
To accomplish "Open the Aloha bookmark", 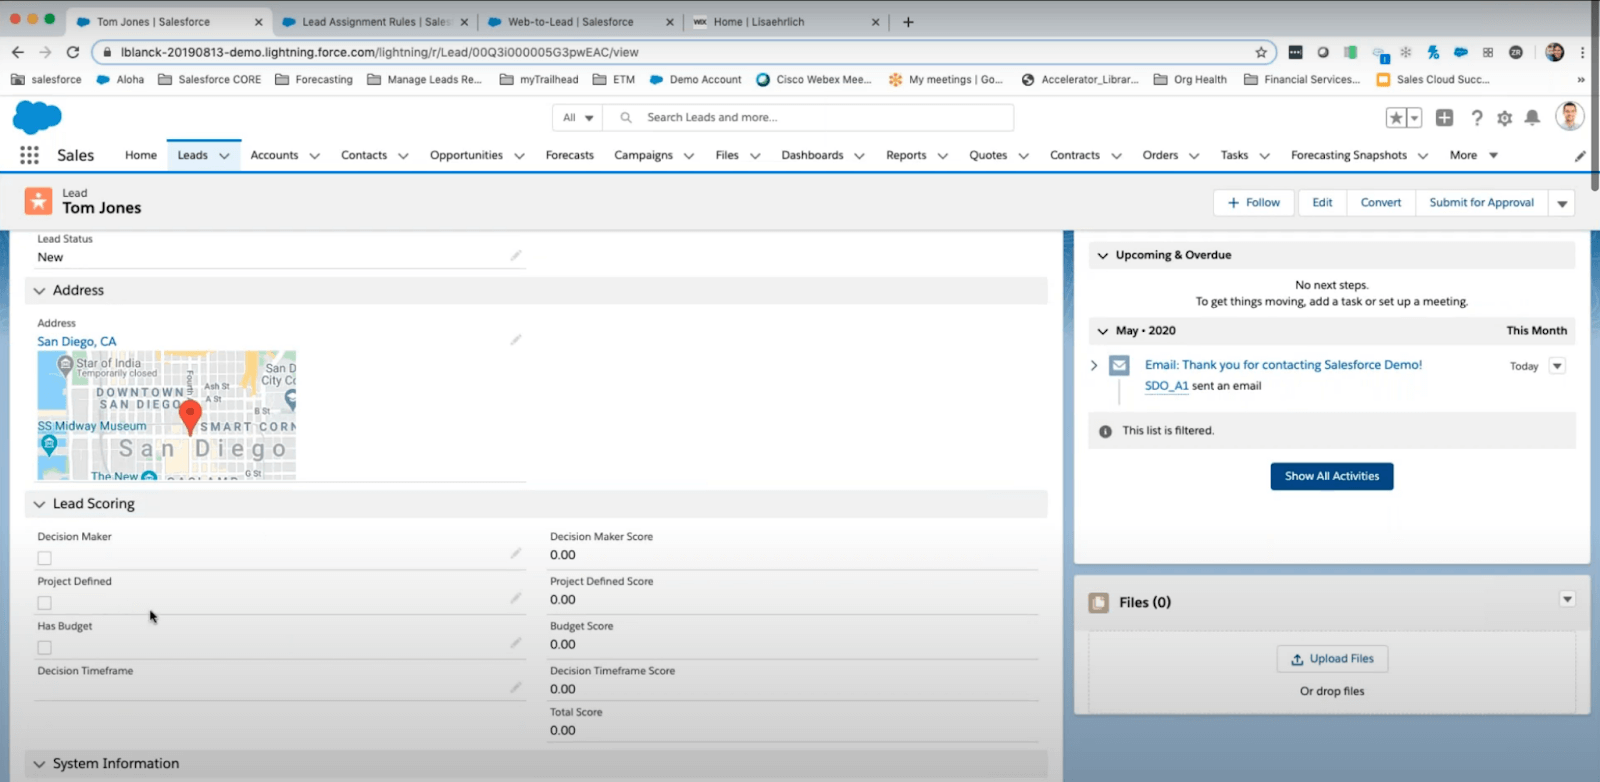I will [x=120, y=79].
